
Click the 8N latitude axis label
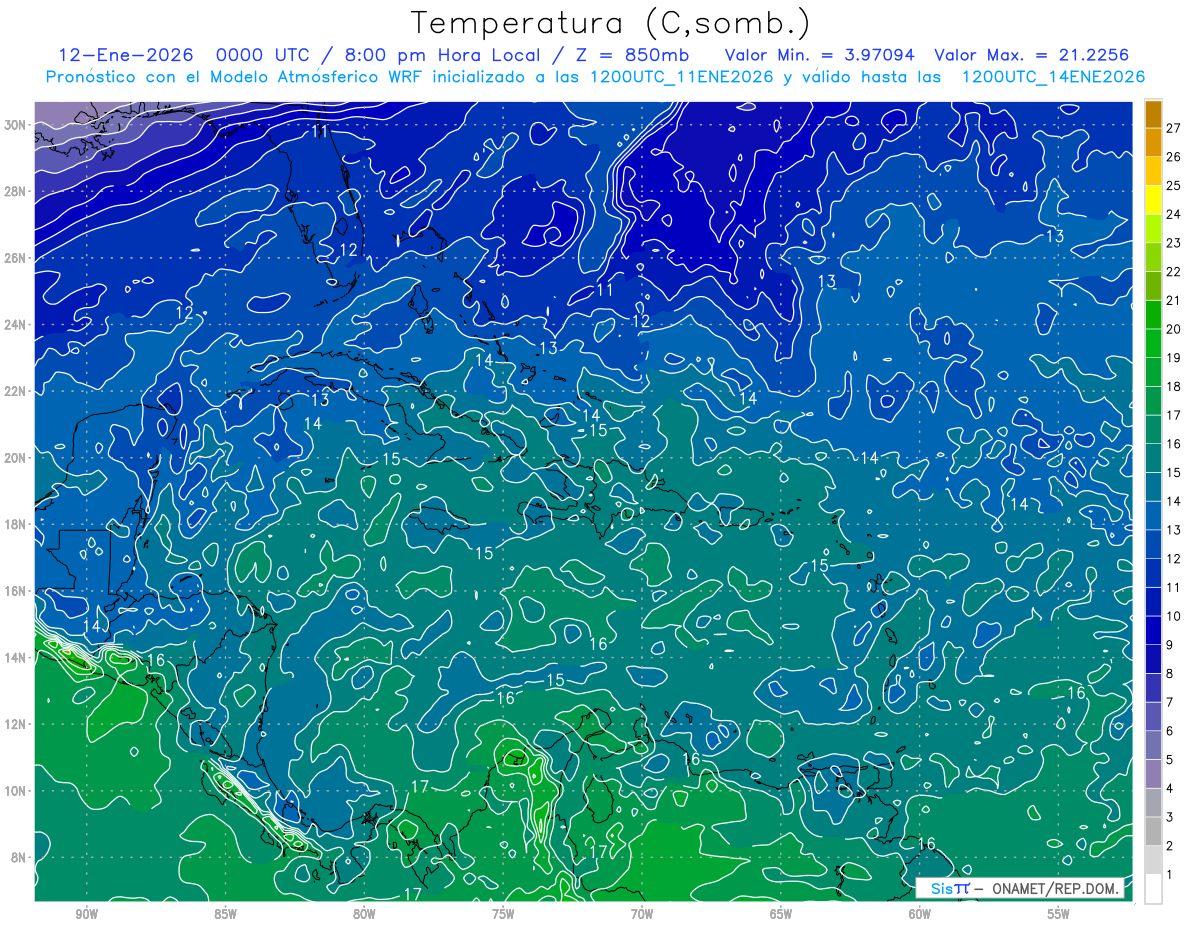coord(20,857)
